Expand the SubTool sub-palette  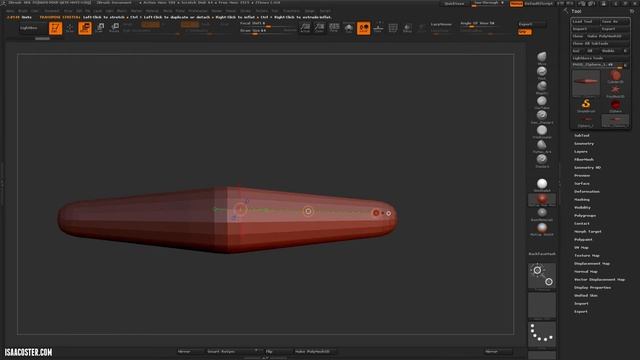click(x=582, y=136)
